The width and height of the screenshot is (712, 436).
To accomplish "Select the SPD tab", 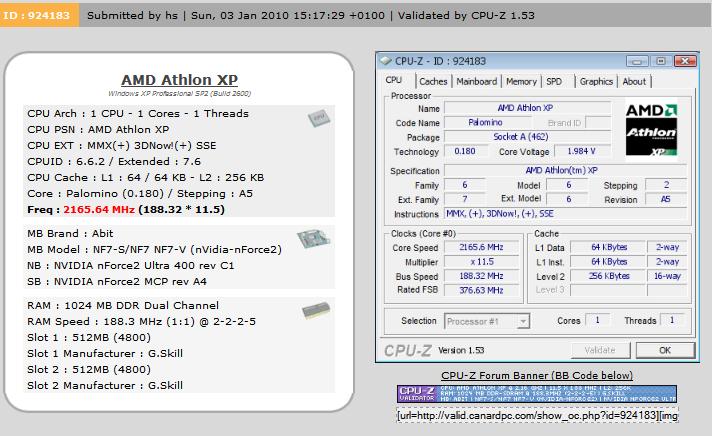I will 554,81.
